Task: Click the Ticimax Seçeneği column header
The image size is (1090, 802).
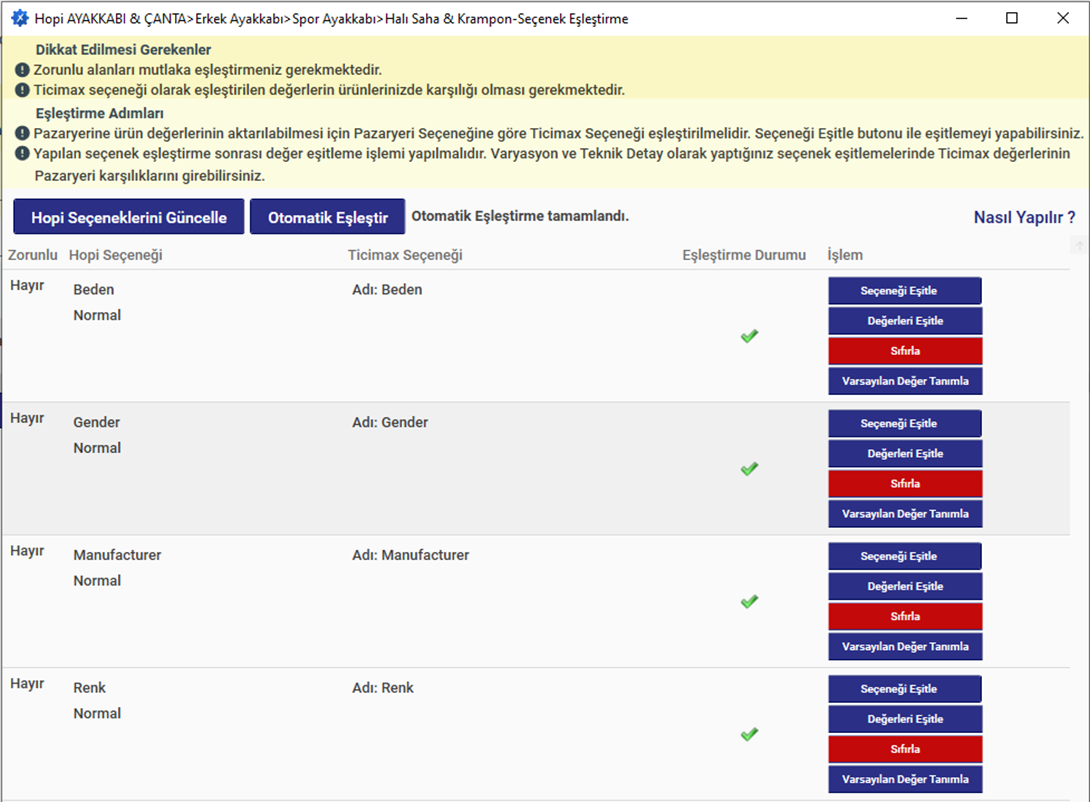Action: [405, 255]
